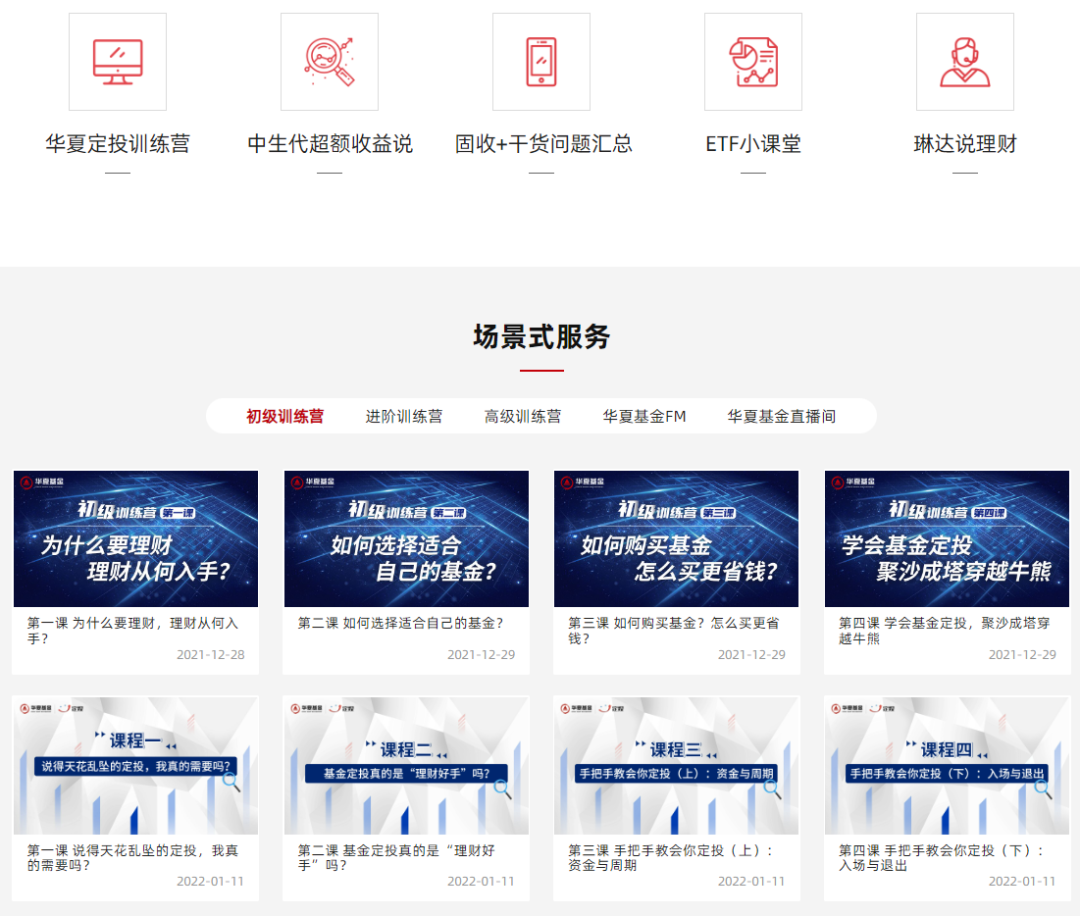Click the ETF小课堂 label
The image size is (1080, 916).
tap(753, 144)
